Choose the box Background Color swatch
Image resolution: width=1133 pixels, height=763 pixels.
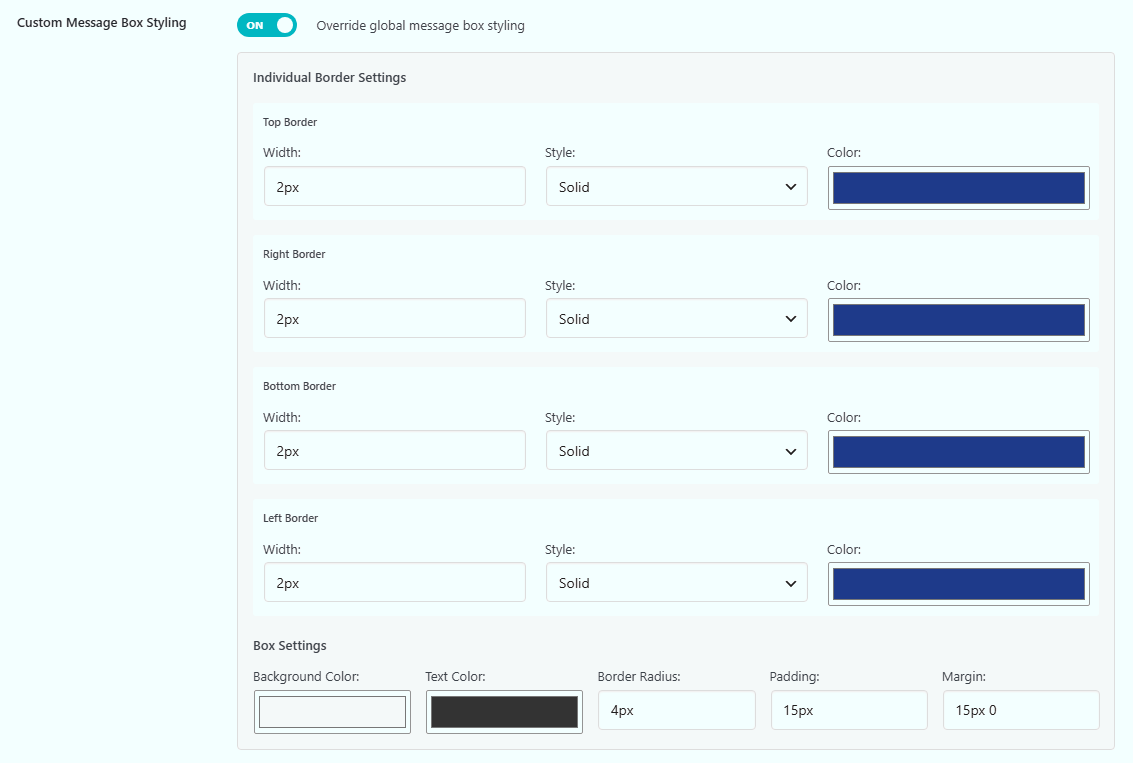[332, 712]
